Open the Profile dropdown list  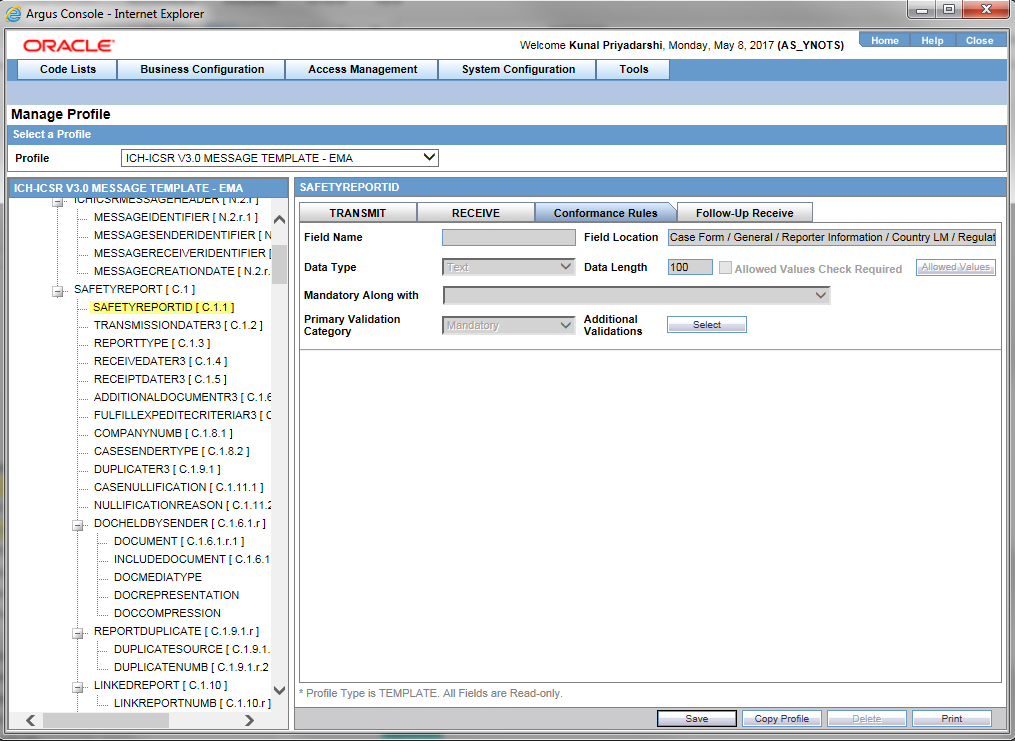coord(280,158)
